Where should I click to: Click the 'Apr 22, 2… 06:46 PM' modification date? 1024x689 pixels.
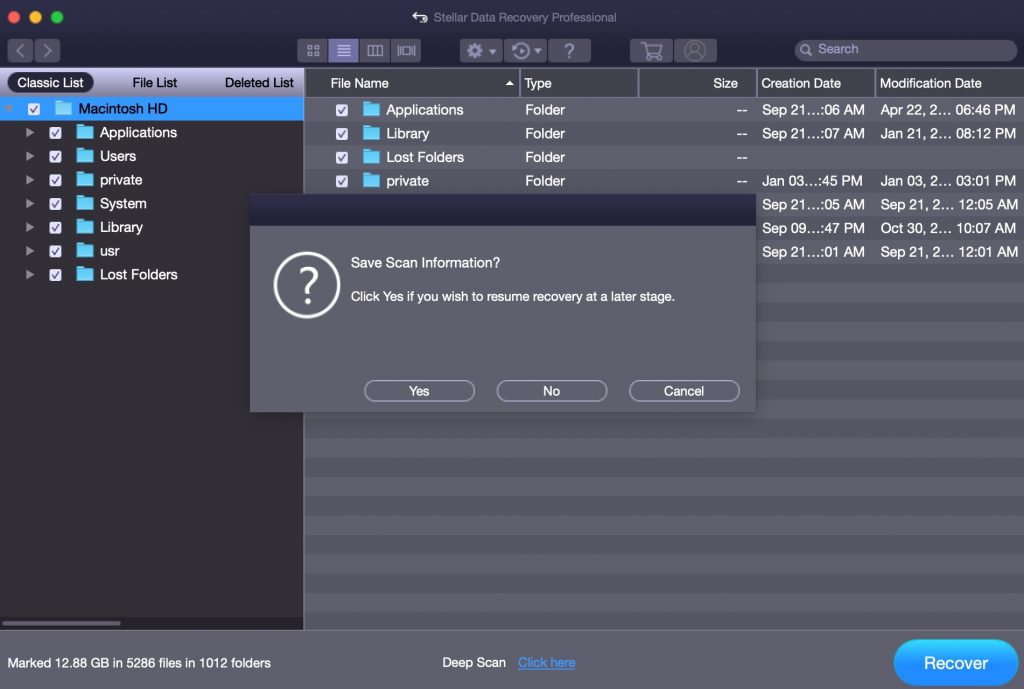pos(948,110)
